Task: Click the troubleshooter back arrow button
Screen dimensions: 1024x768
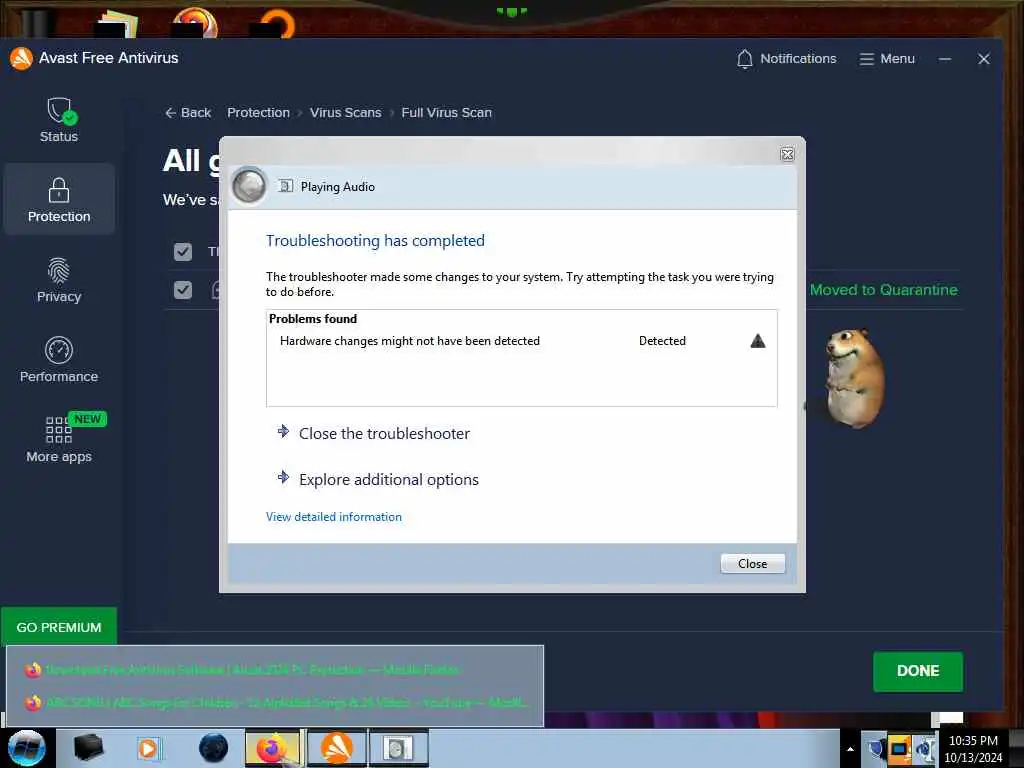Action: pos(249,185)
